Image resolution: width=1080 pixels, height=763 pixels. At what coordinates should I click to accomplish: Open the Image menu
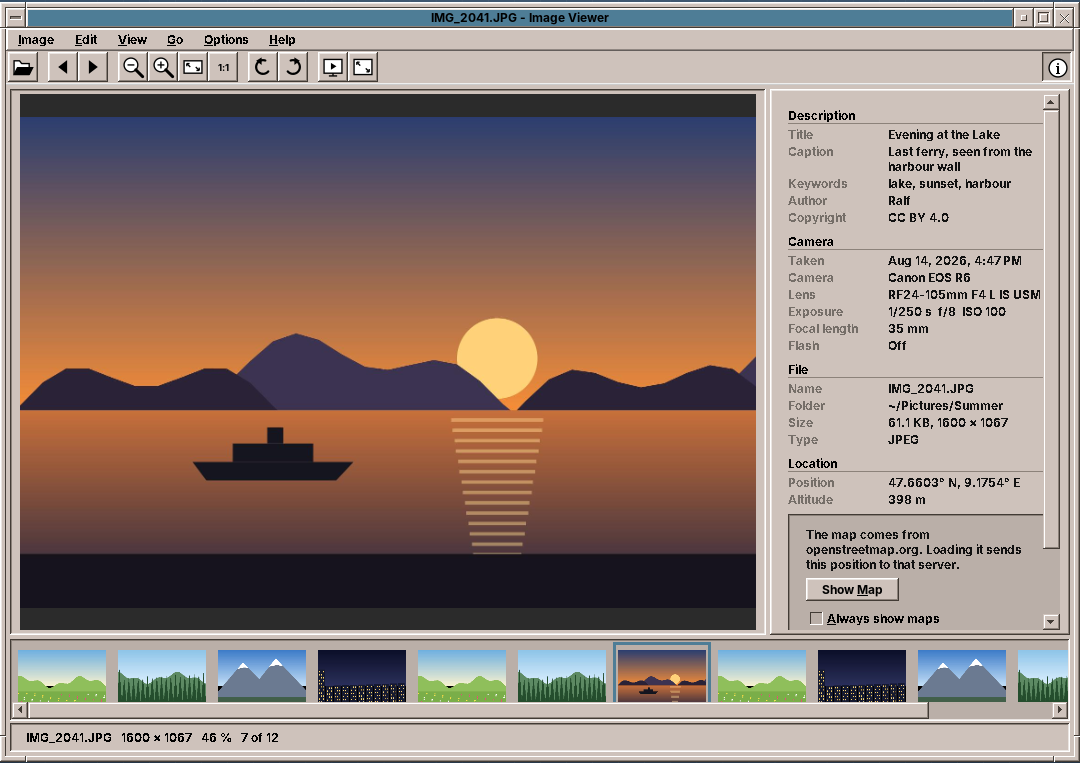pos(36,40)
